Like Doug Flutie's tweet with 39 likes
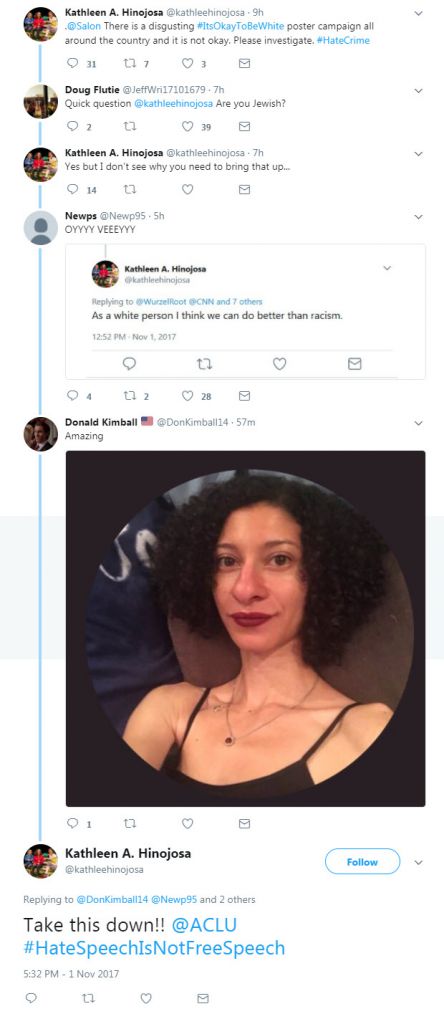 187,127
